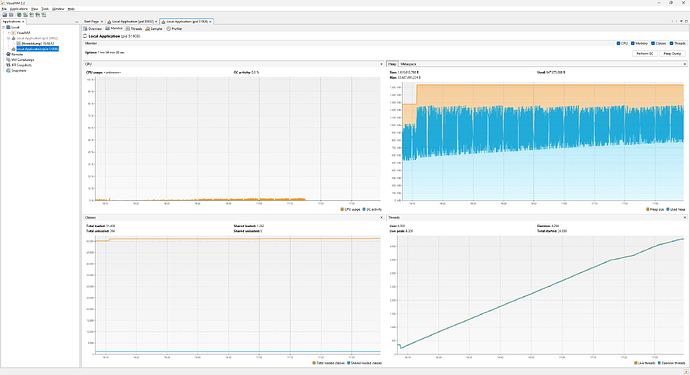Open the Sampler view
Screen dimensions: 690x375
154,29
